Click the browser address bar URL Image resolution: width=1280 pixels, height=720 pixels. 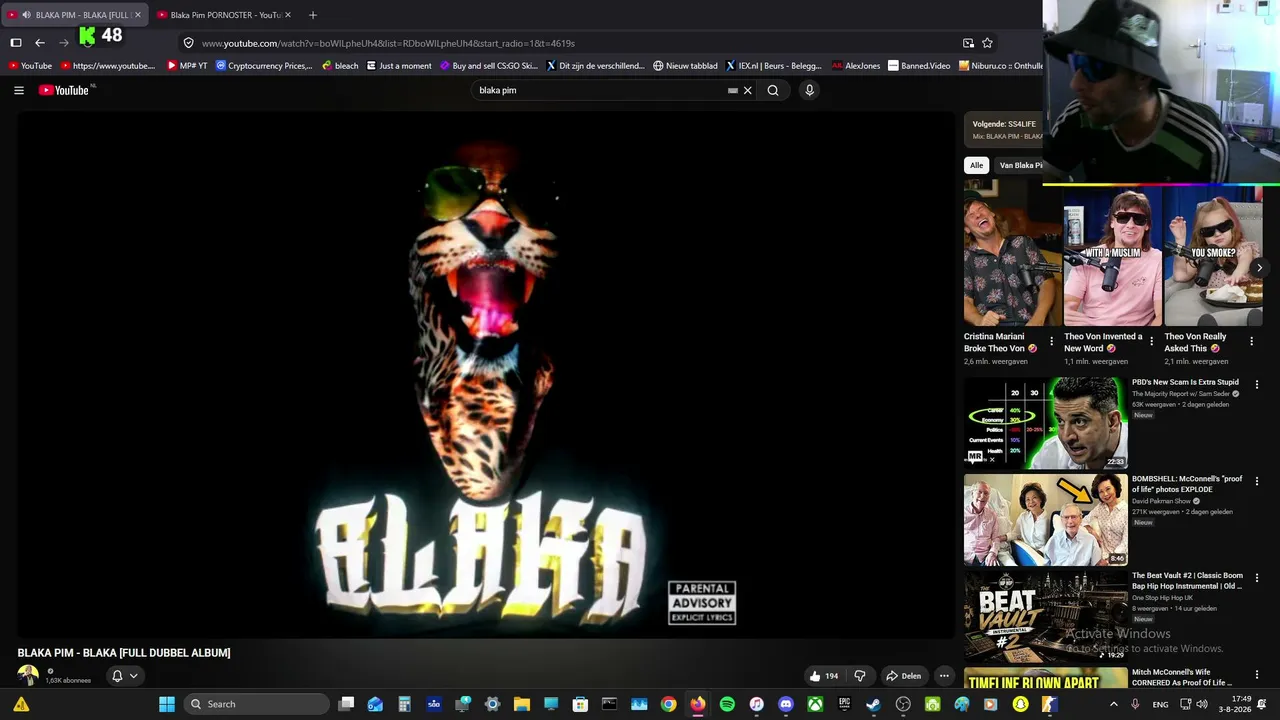(388, 43)
